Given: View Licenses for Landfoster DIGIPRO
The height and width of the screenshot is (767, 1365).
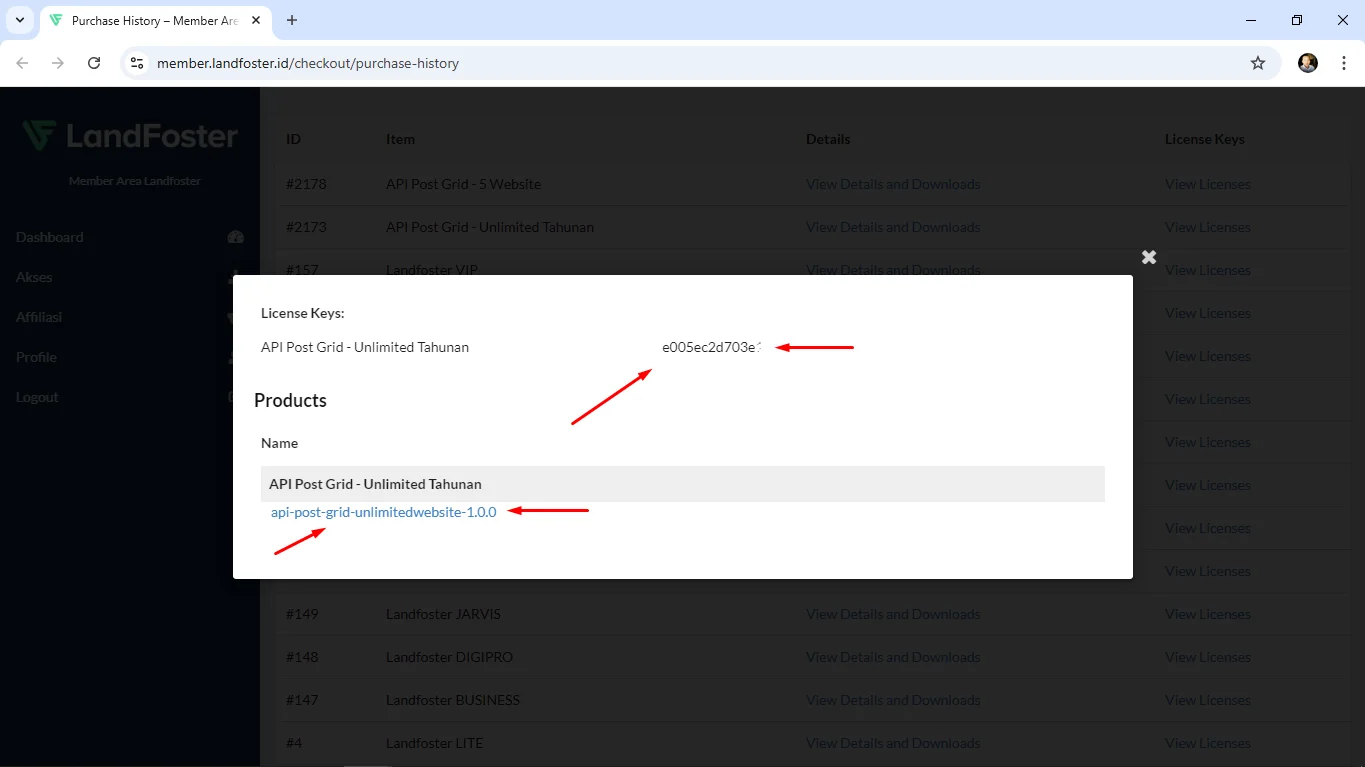Looking at the screenshot, I should [x=1208, y=657].
